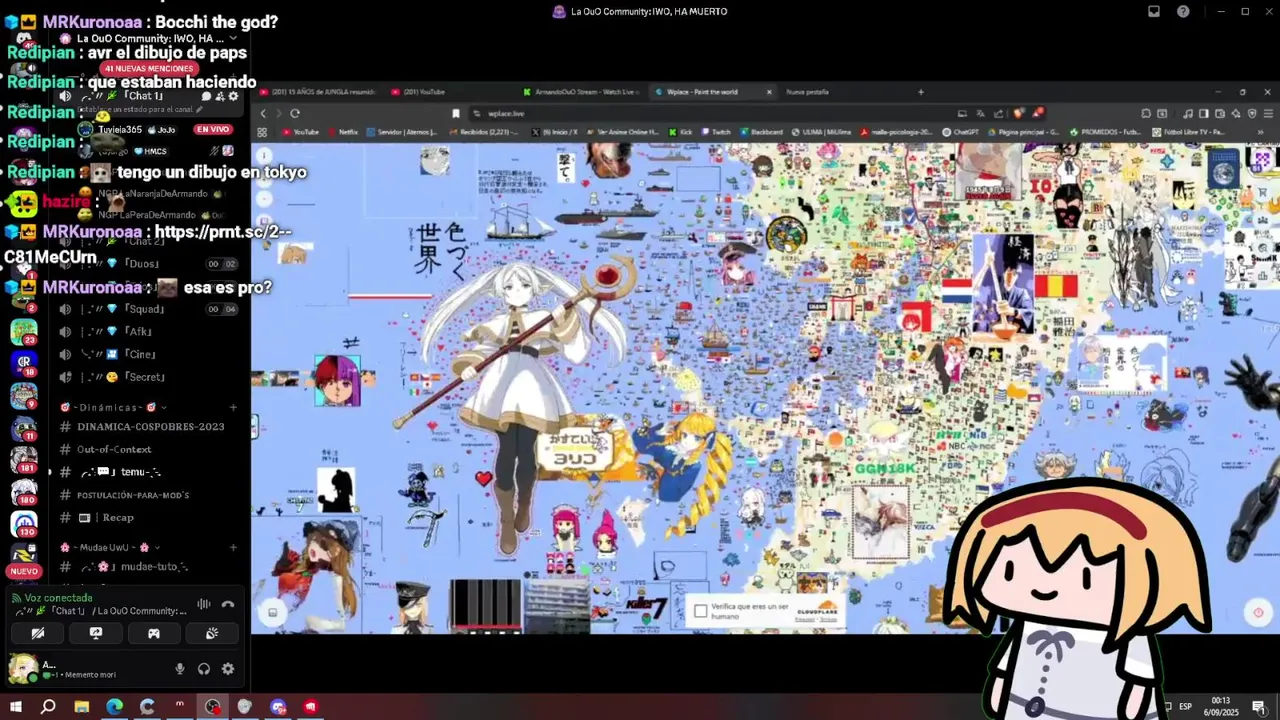Open Discord help icon
The height and width of the screenshot is (720, 1280).
(x=1183, y=11)
